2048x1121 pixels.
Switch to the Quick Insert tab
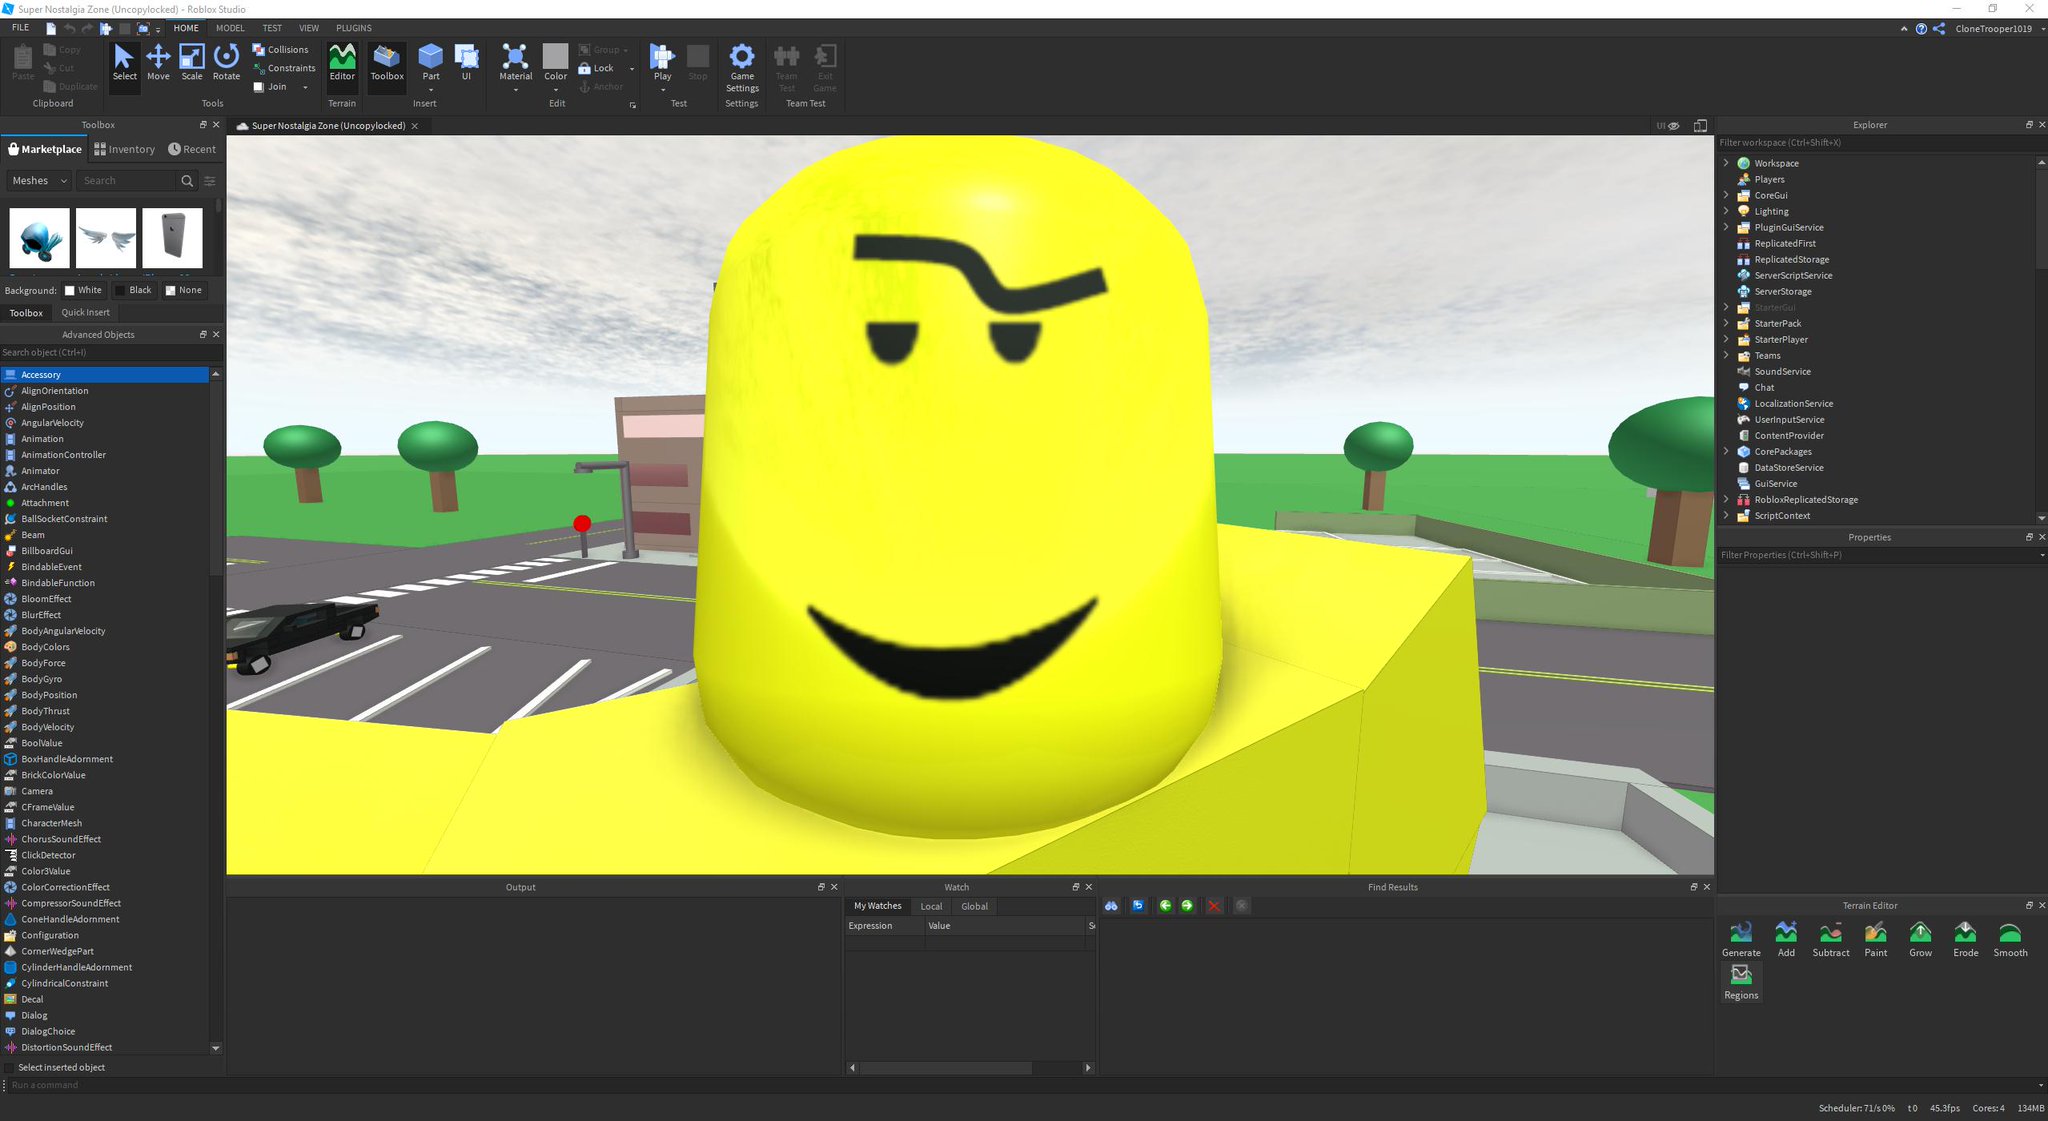(85, 313)
